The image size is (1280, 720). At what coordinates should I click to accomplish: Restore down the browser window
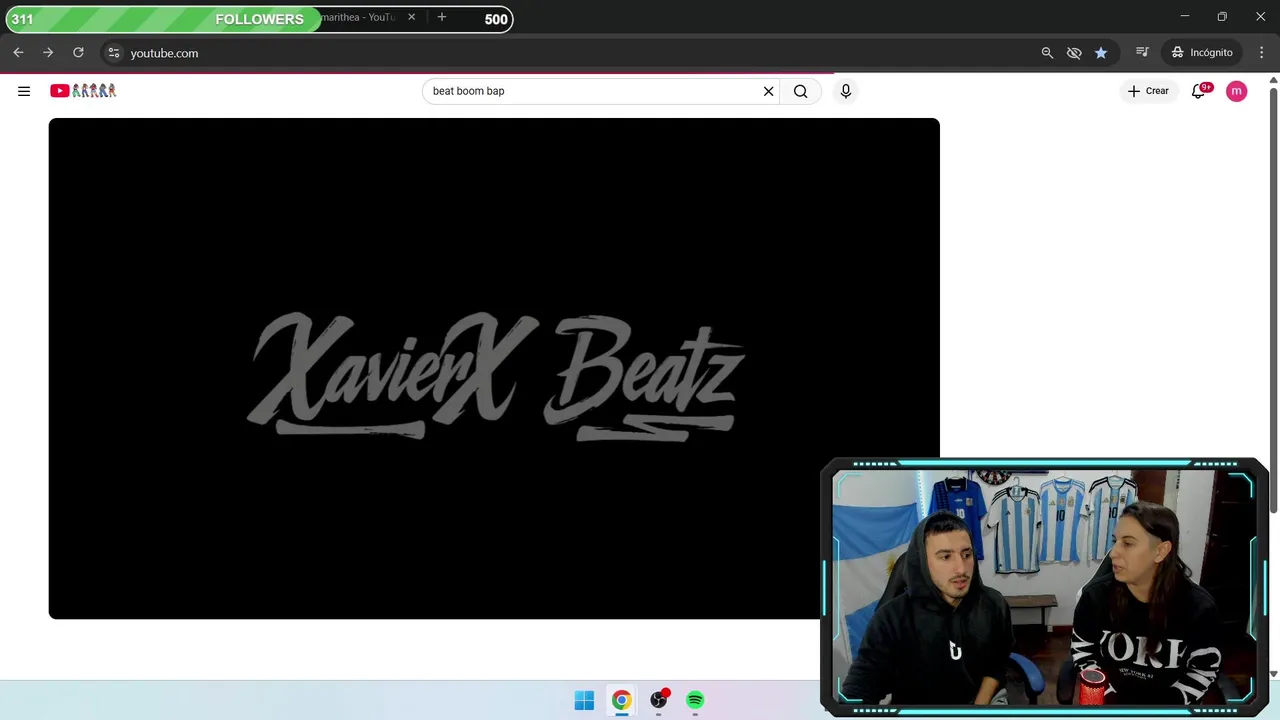click(x=1222, y=17)
